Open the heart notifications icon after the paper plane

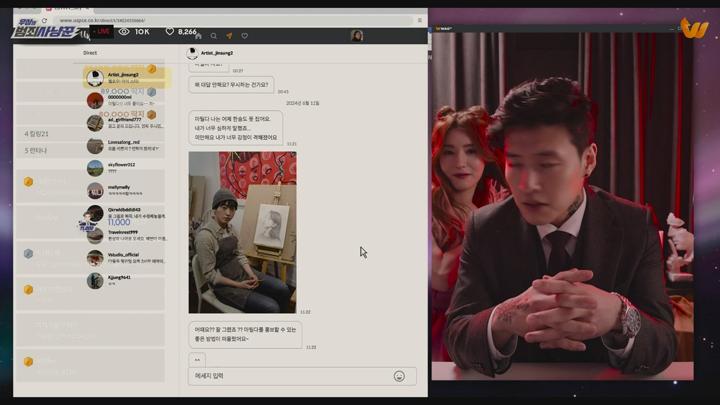click(245, 35)
